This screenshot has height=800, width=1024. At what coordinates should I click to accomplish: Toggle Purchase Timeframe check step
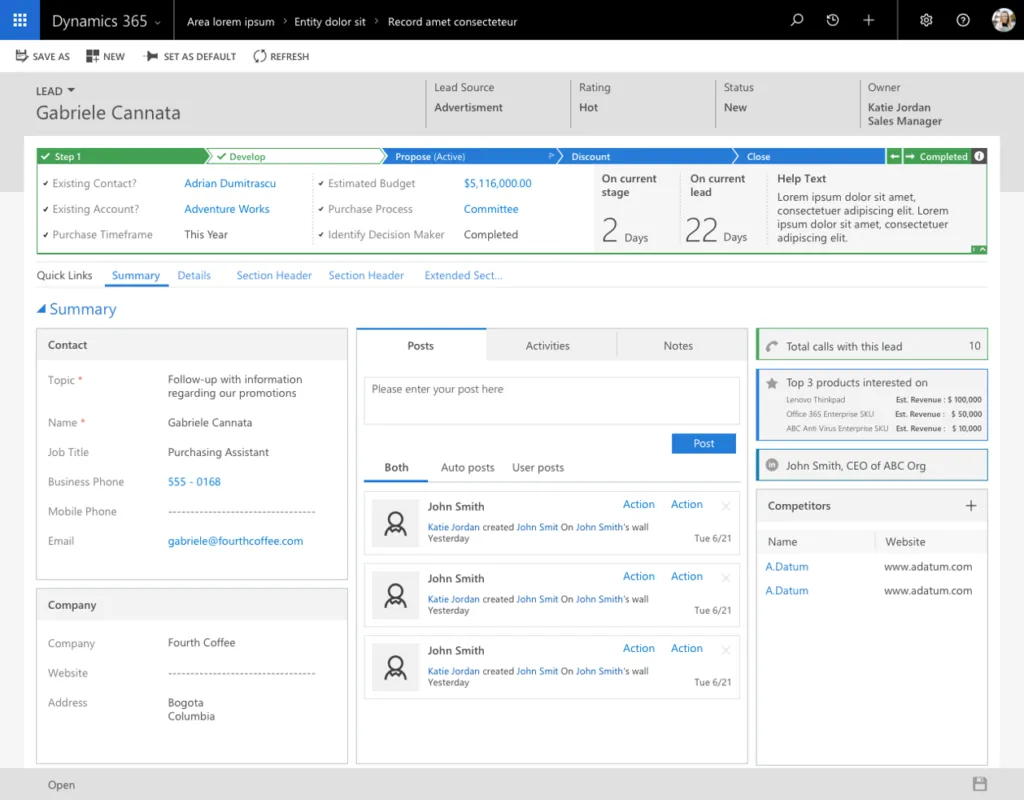[46, 235]
